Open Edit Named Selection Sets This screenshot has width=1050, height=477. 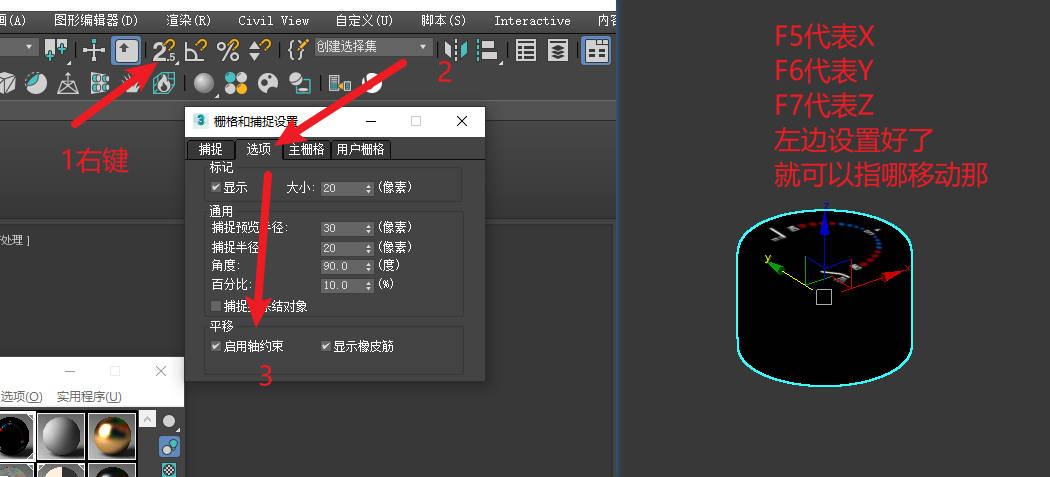tap(298, 51)
